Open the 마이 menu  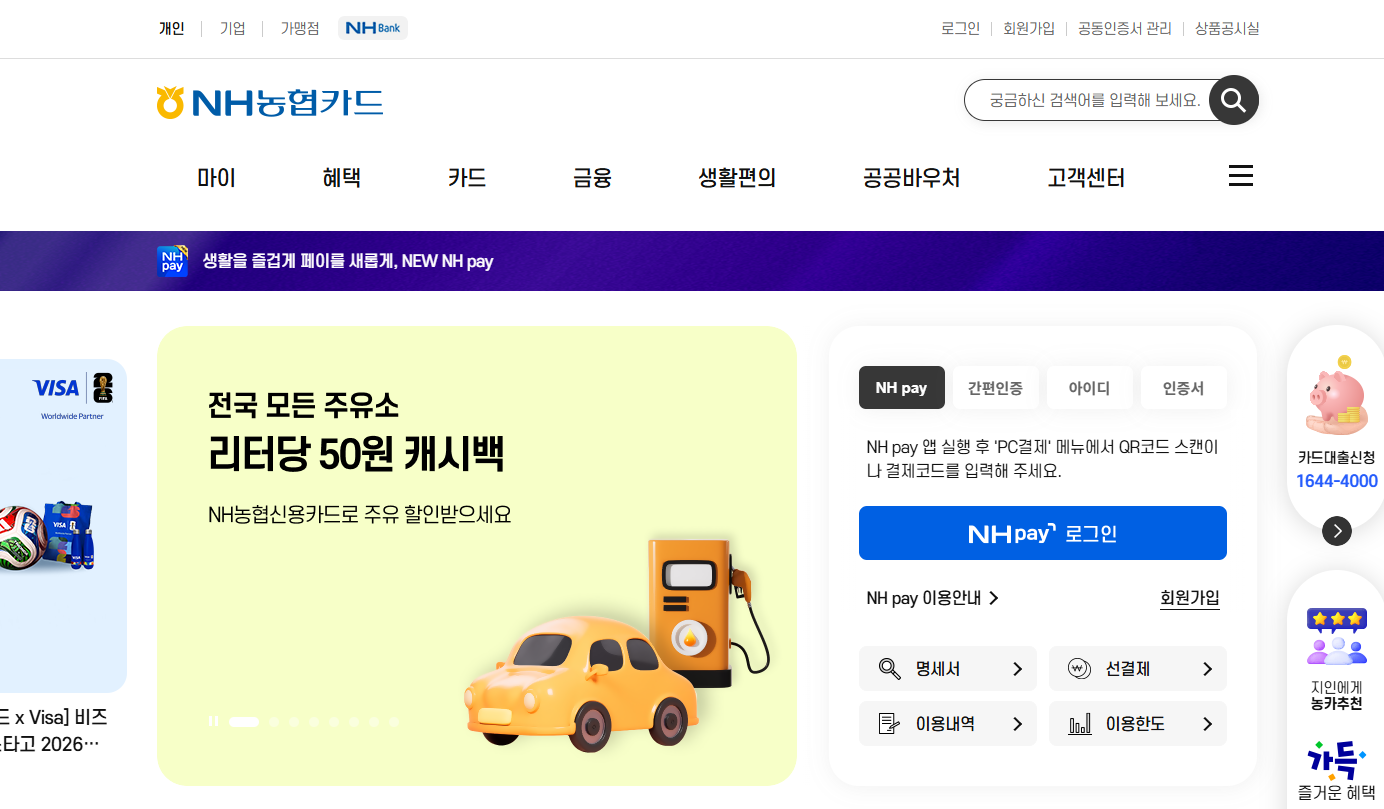[x=216, y=178]
